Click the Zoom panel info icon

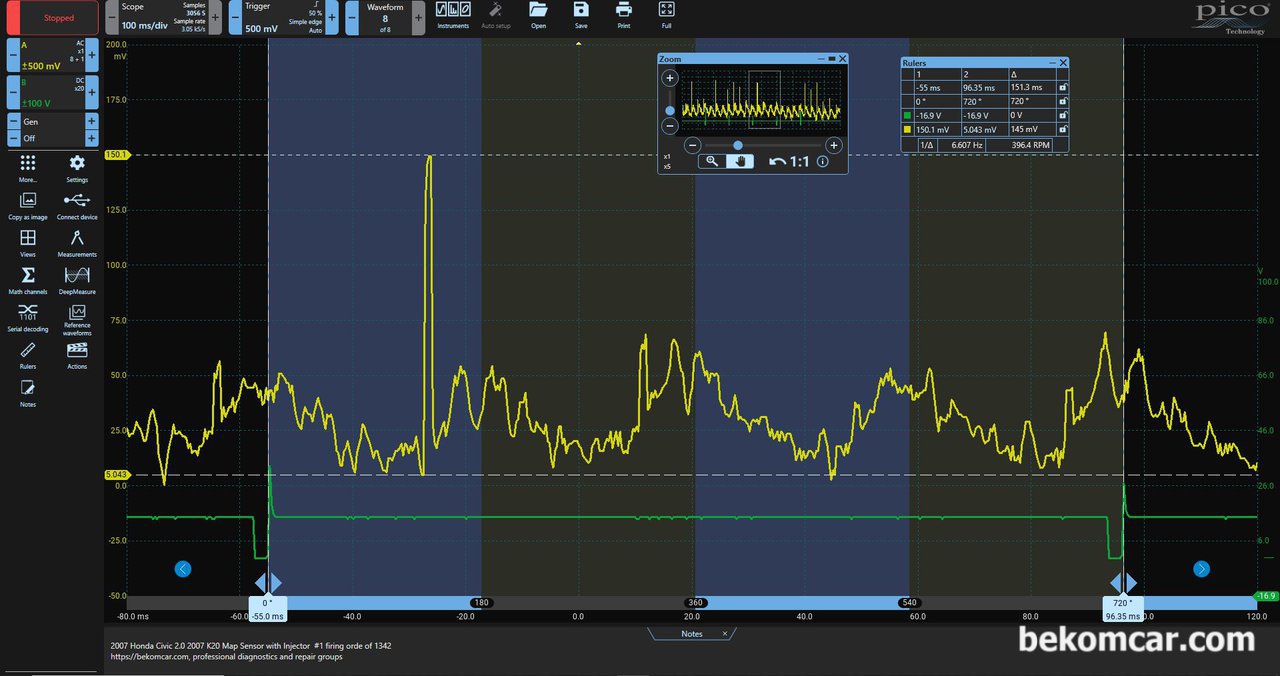(x=823, y=161)
